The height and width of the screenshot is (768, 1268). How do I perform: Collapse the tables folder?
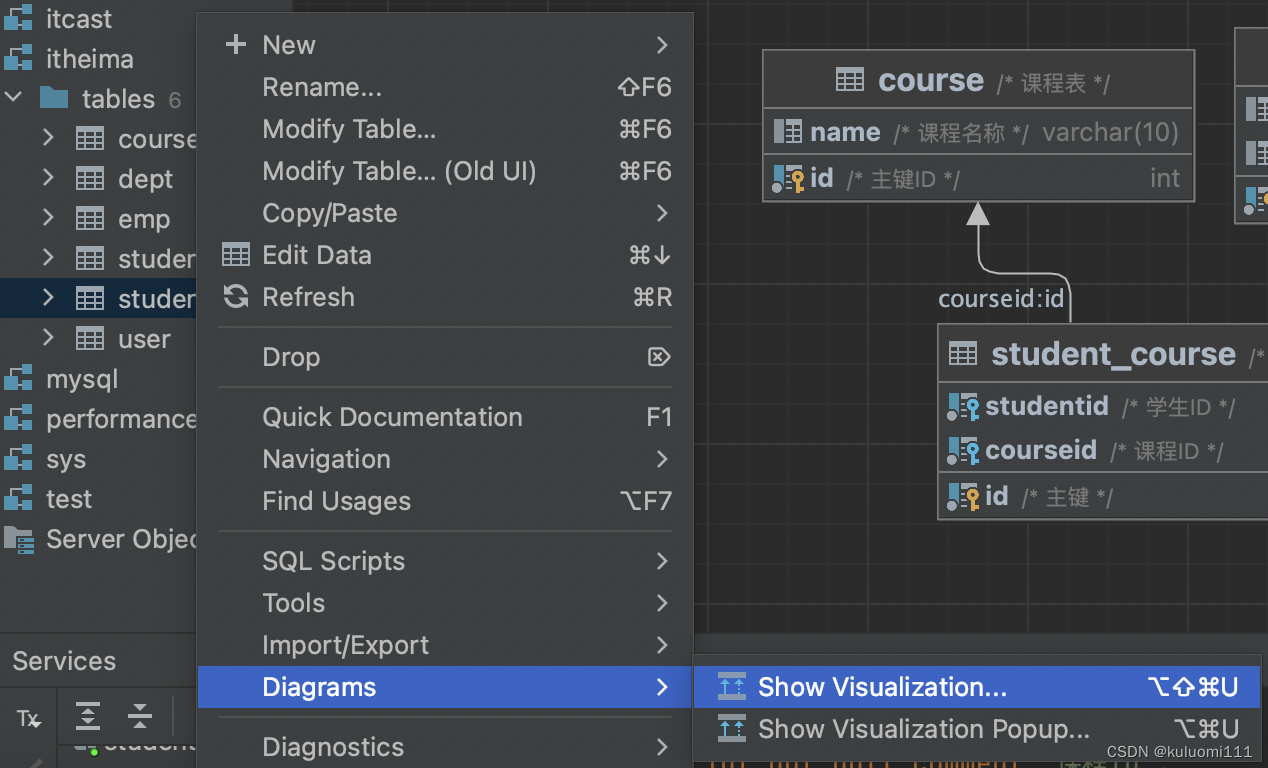point(14,98)
